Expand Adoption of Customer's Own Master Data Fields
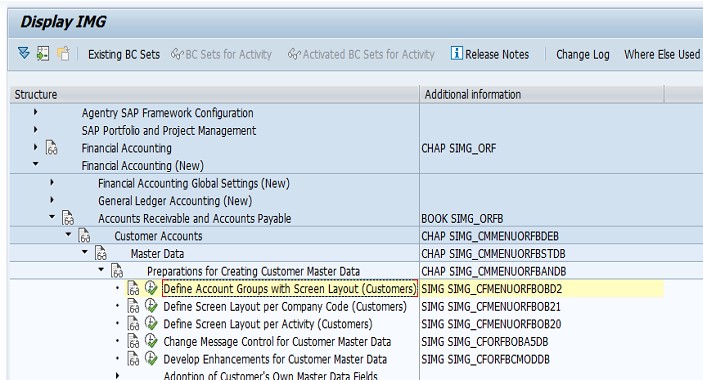703x380 pixels. coord(117,375)
